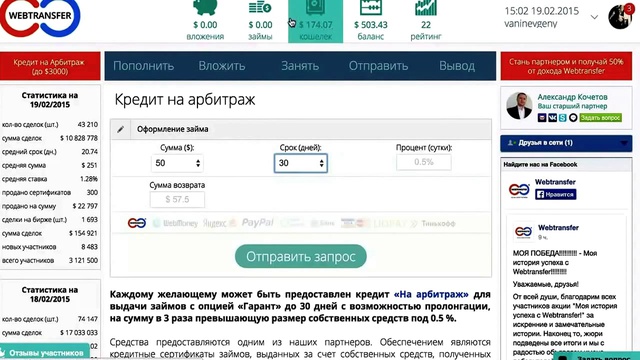
Task: Click the Статистика на 18/02/2015 heading
Action: pos(50,294)
